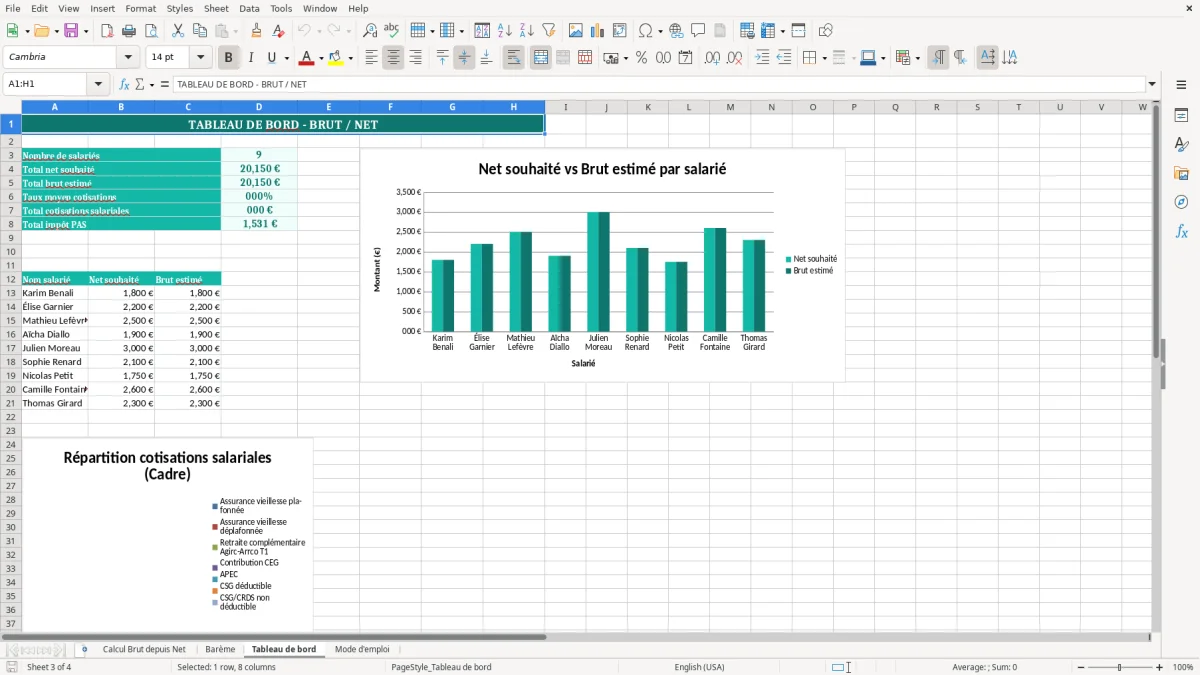This screenshot has width=1200, height=675.
Task: Open the File menu
Action: point(13,8)
